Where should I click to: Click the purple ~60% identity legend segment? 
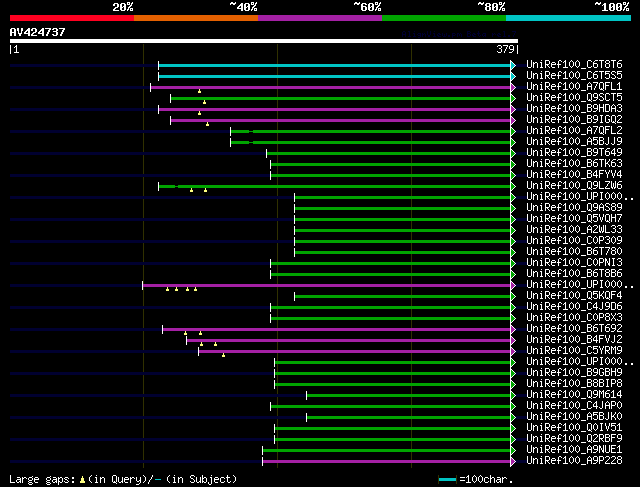[x=320, y=18]
